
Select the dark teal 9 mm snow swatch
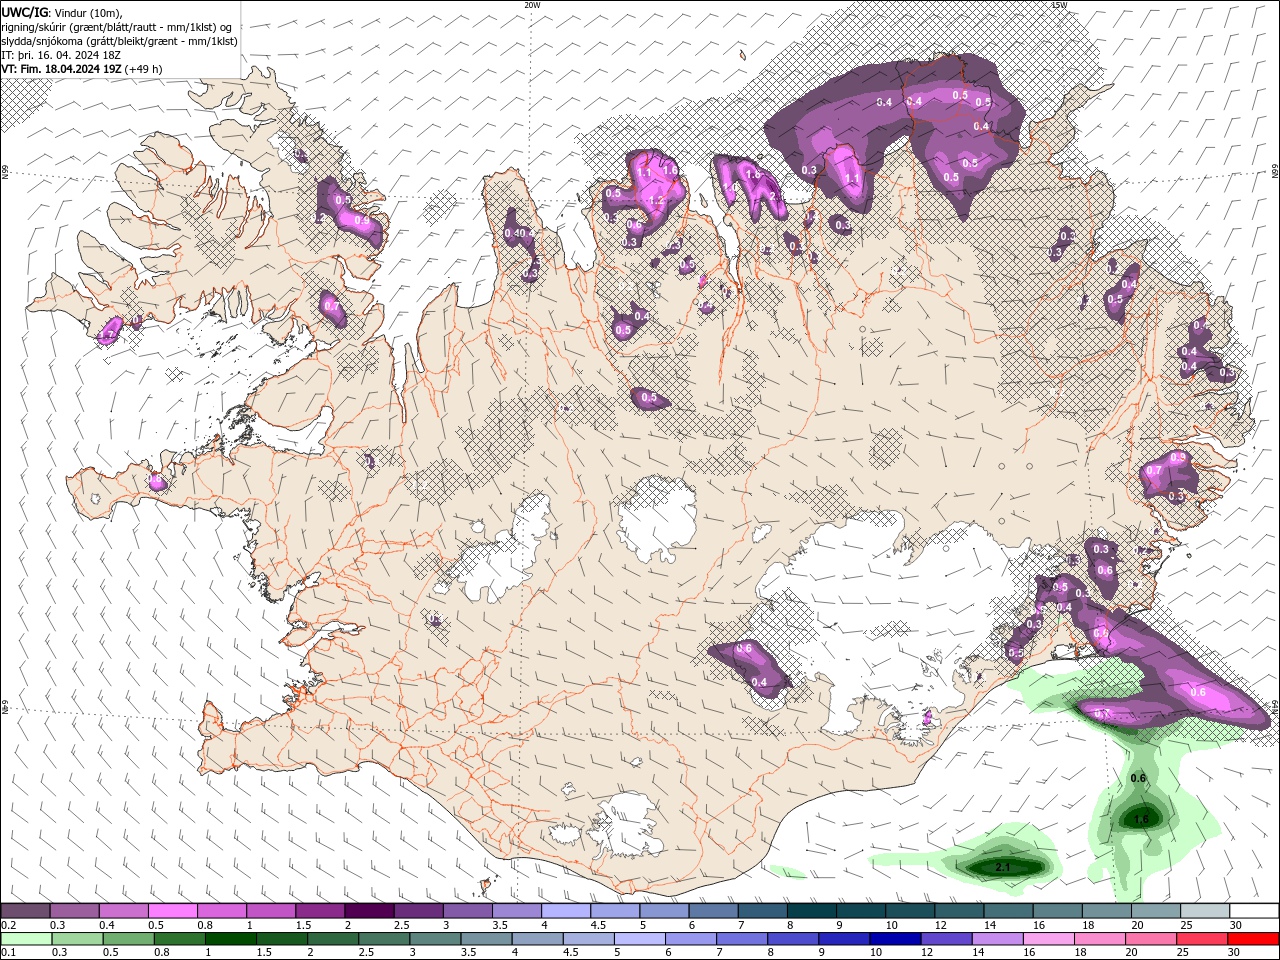pyautogui.click(x=860, y=911)
